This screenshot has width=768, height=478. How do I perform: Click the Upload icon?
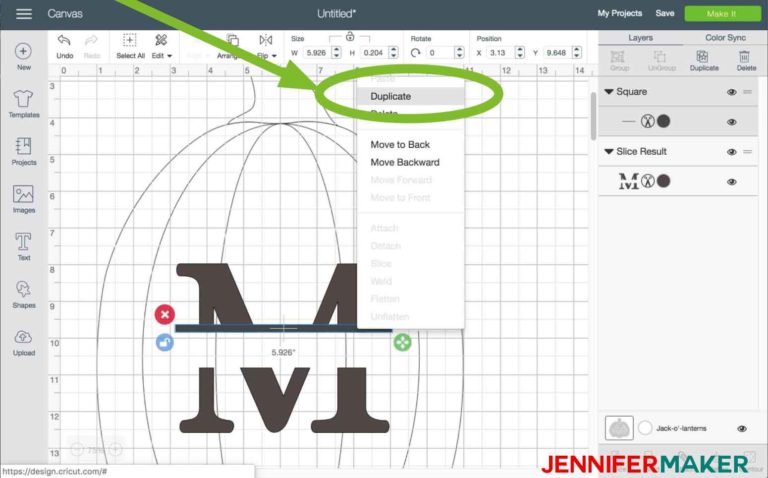pos(24,342)
